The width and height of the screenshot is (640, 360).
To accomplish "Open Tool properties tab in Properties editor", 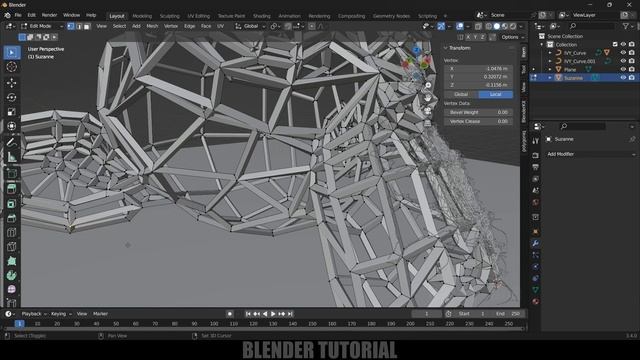I will pos(536,141).
